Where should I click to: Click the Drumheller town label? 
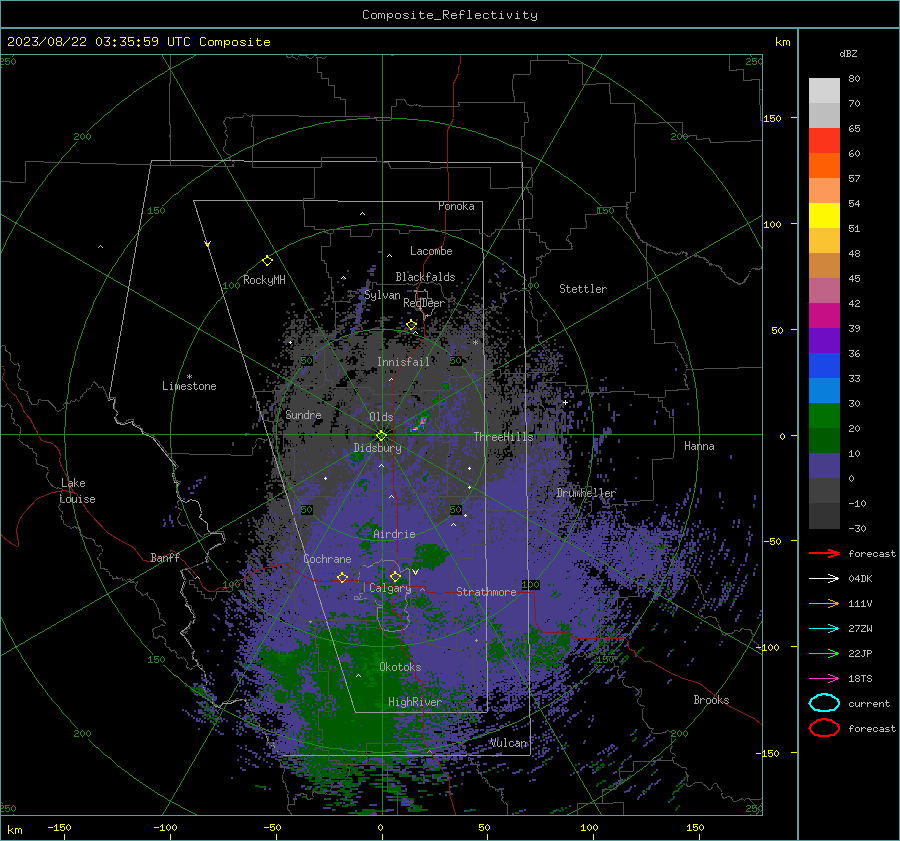[586, 493]
